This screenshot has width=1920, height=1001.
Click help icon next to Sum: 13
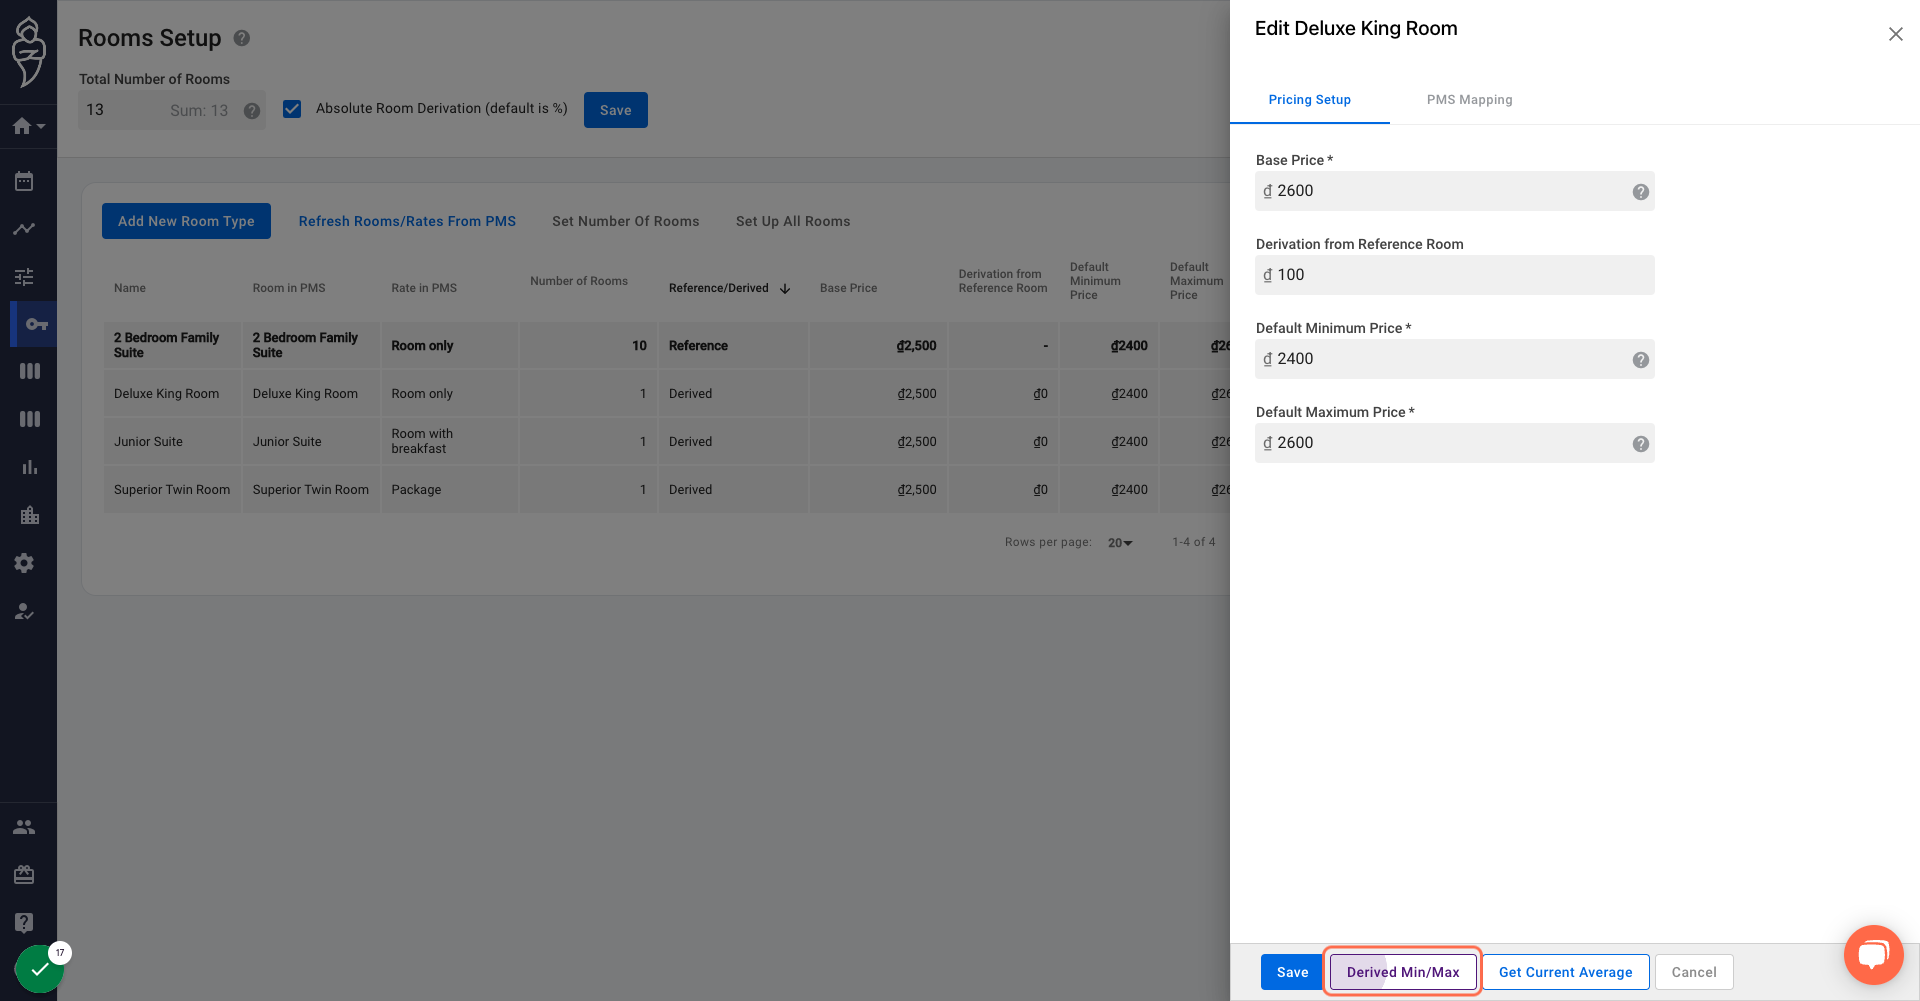pyautogui.click(x=252, y=111)
